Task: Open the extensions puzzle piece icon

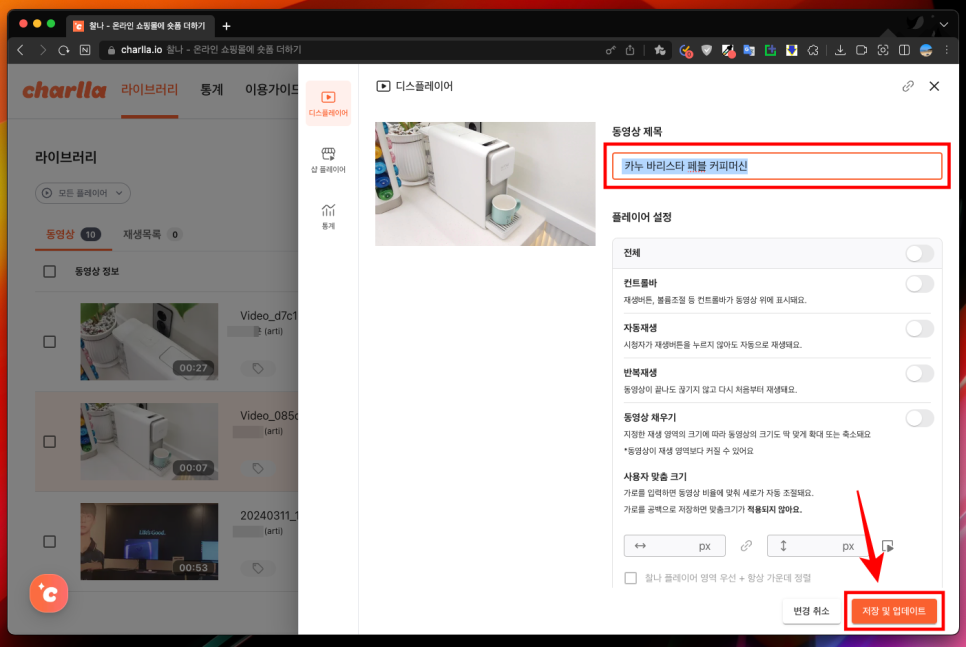Action: coord(813,51)
